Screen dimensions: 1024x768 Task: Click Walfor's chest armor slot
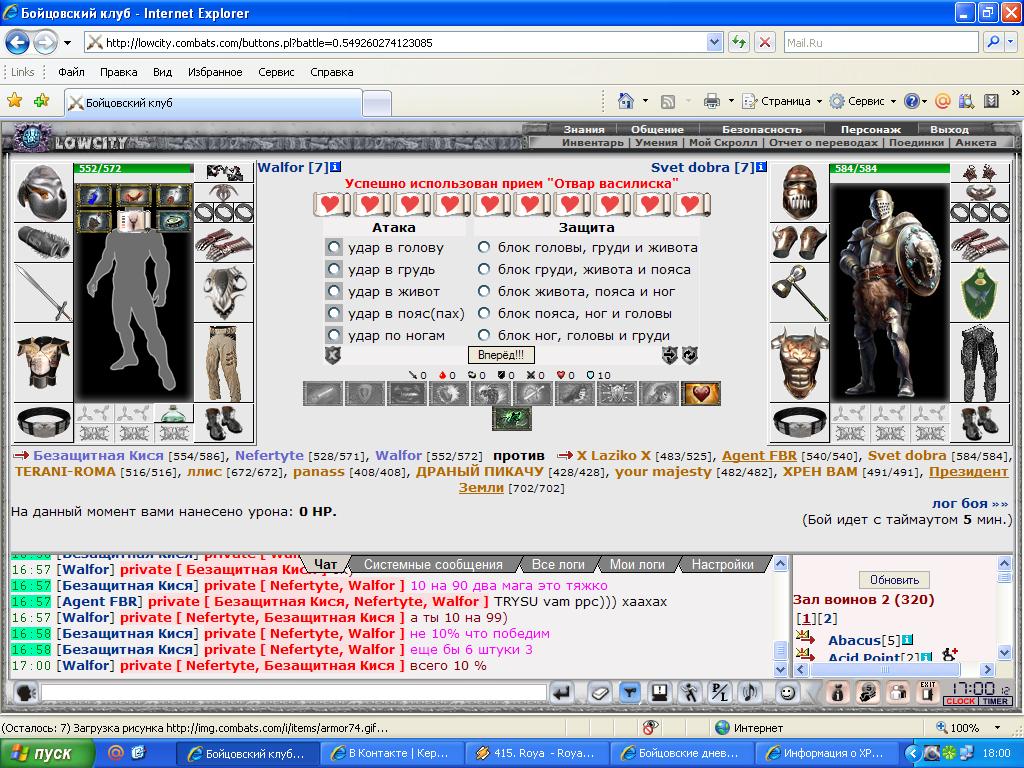point(43,362)
